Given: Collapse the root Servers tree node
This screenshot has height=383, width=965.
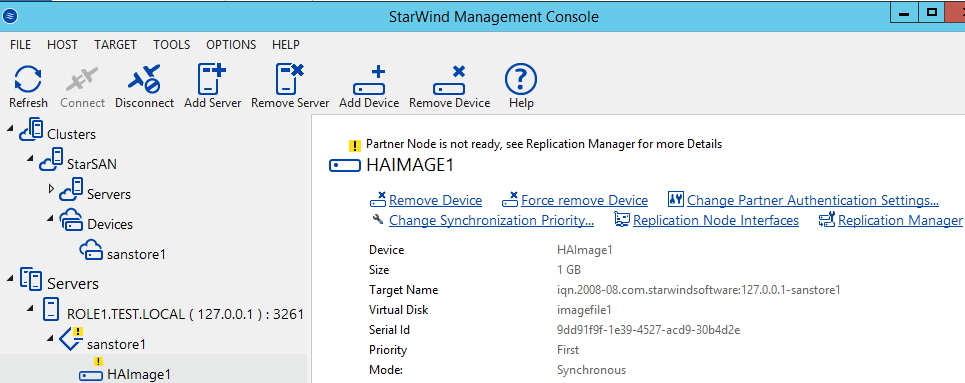Looking at the screenshot, I should 10,278.
